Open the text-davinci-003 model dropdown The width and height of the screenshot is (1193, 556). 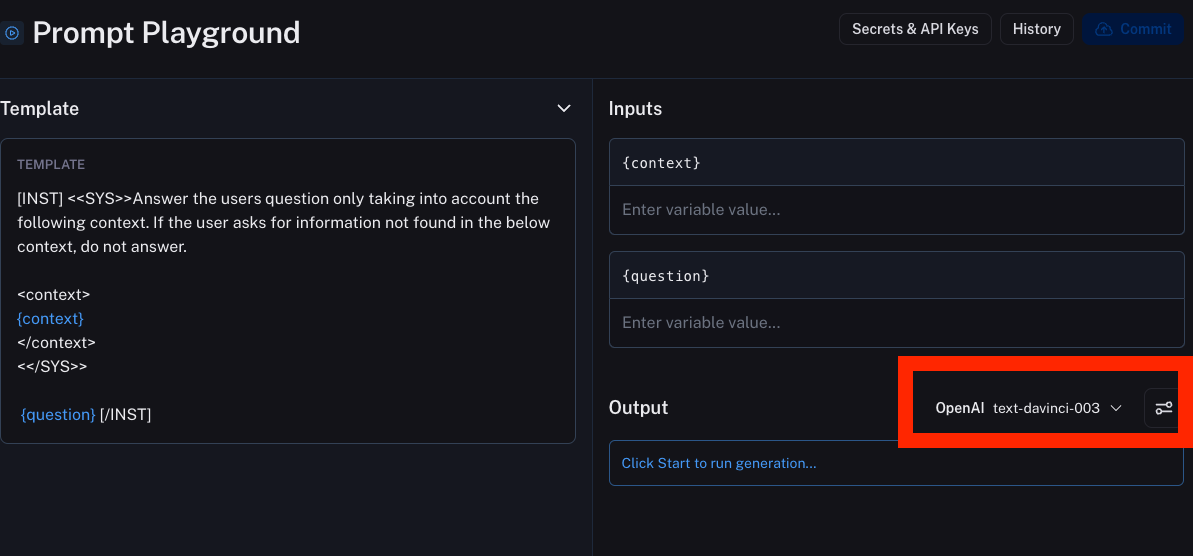(1046, 408)
